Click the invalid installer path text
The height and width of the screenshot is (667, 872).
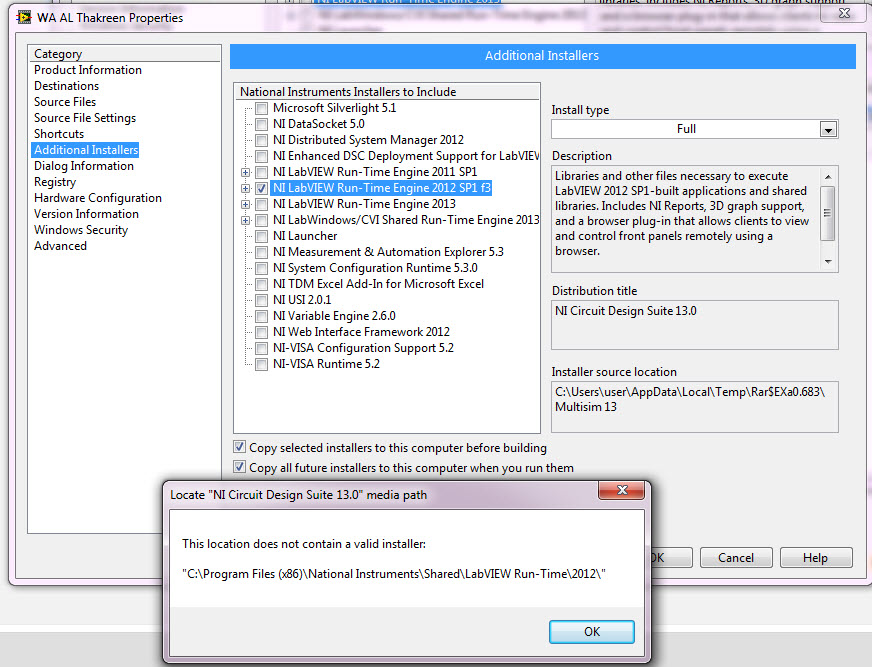394,574
